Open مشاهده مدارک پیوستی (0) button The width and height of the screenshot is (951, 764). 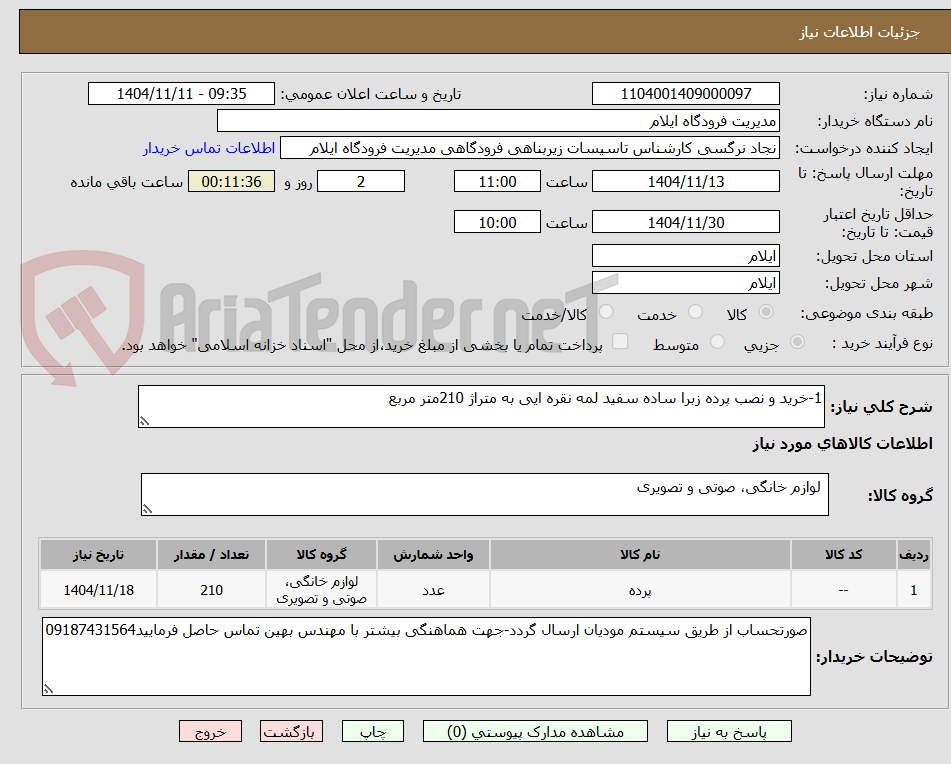(x=535, y=731)
